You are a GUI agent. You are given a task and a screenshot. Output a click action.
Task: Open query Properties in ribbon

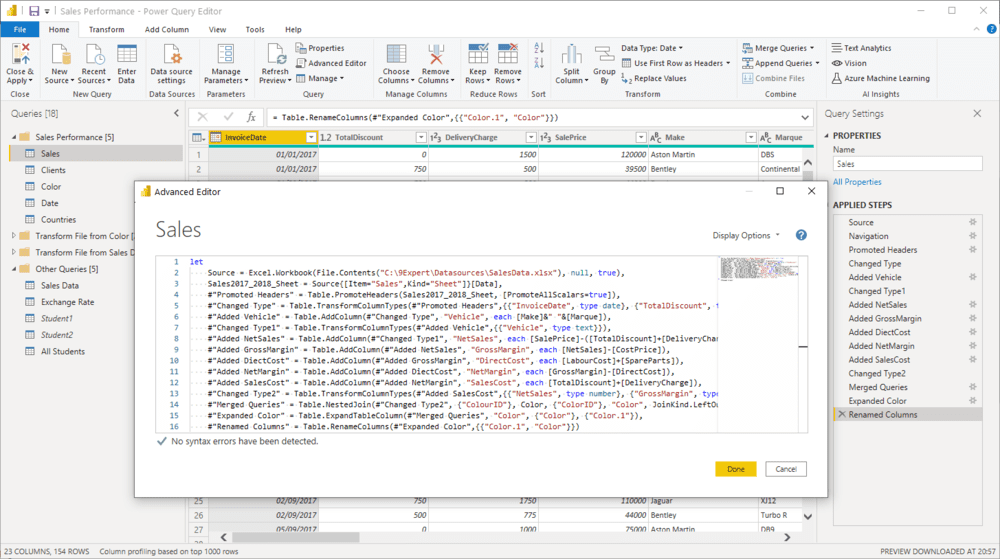[x=320, y=48]
